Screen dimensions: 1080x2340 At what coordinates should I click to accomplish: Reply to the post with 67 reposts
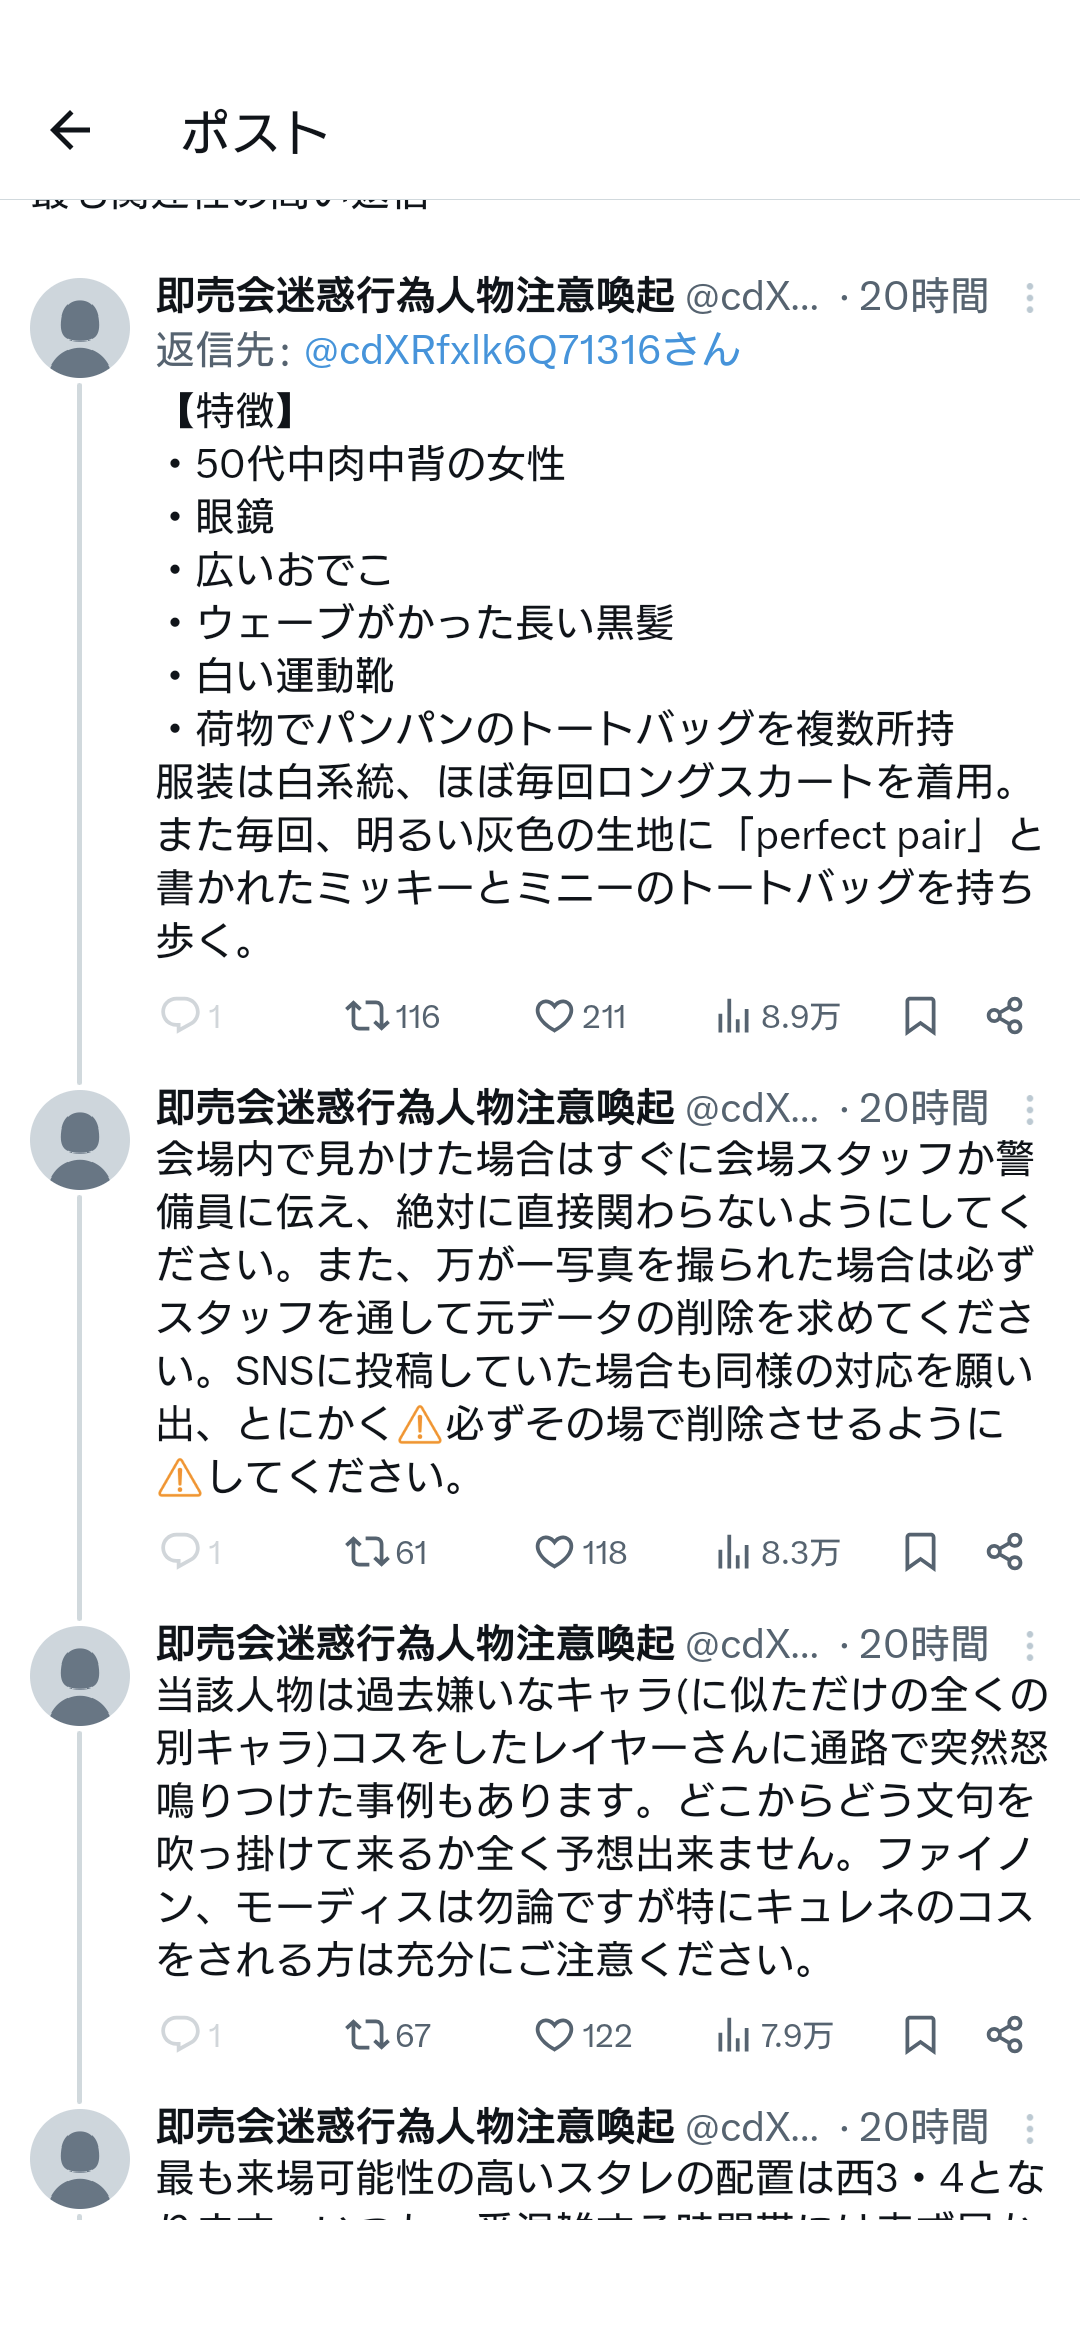181,2034
